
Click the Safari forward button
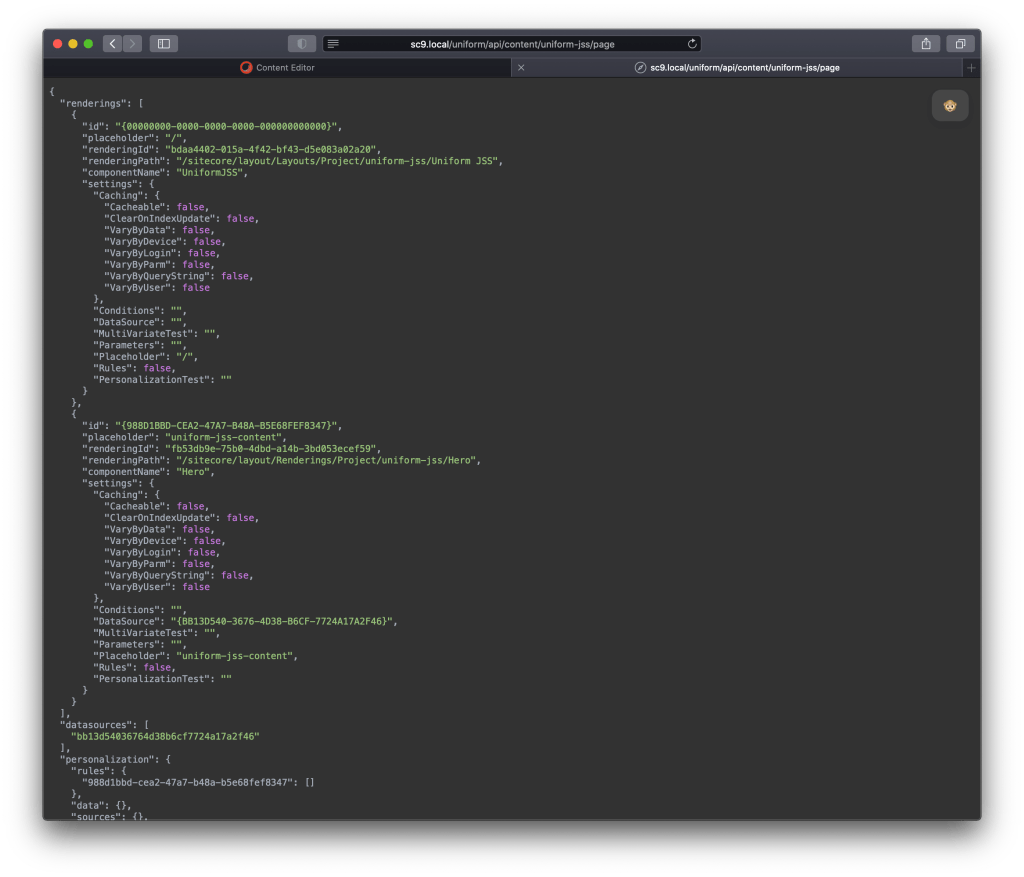click(132, 44)
